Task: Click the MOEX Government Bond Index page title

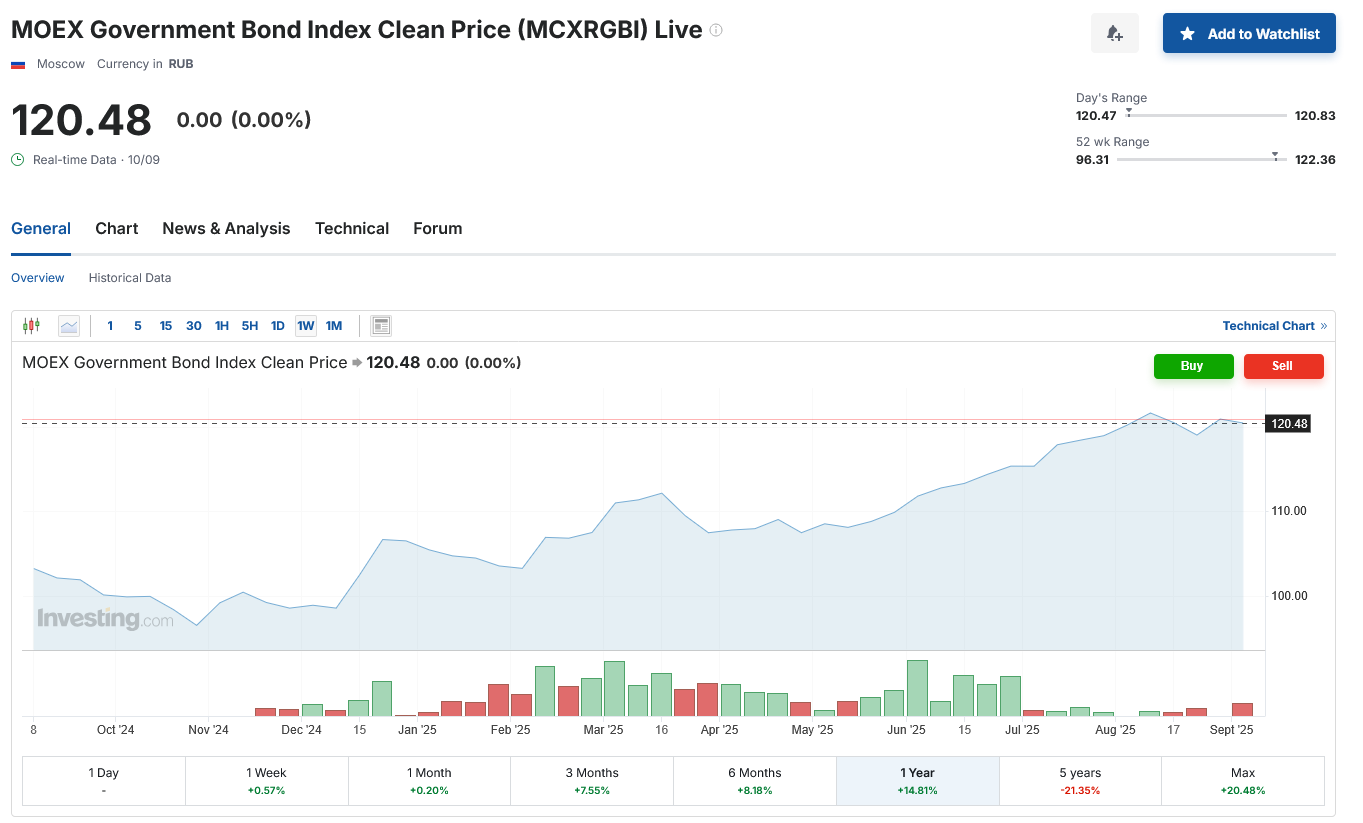Action: [x=357, y=30]
